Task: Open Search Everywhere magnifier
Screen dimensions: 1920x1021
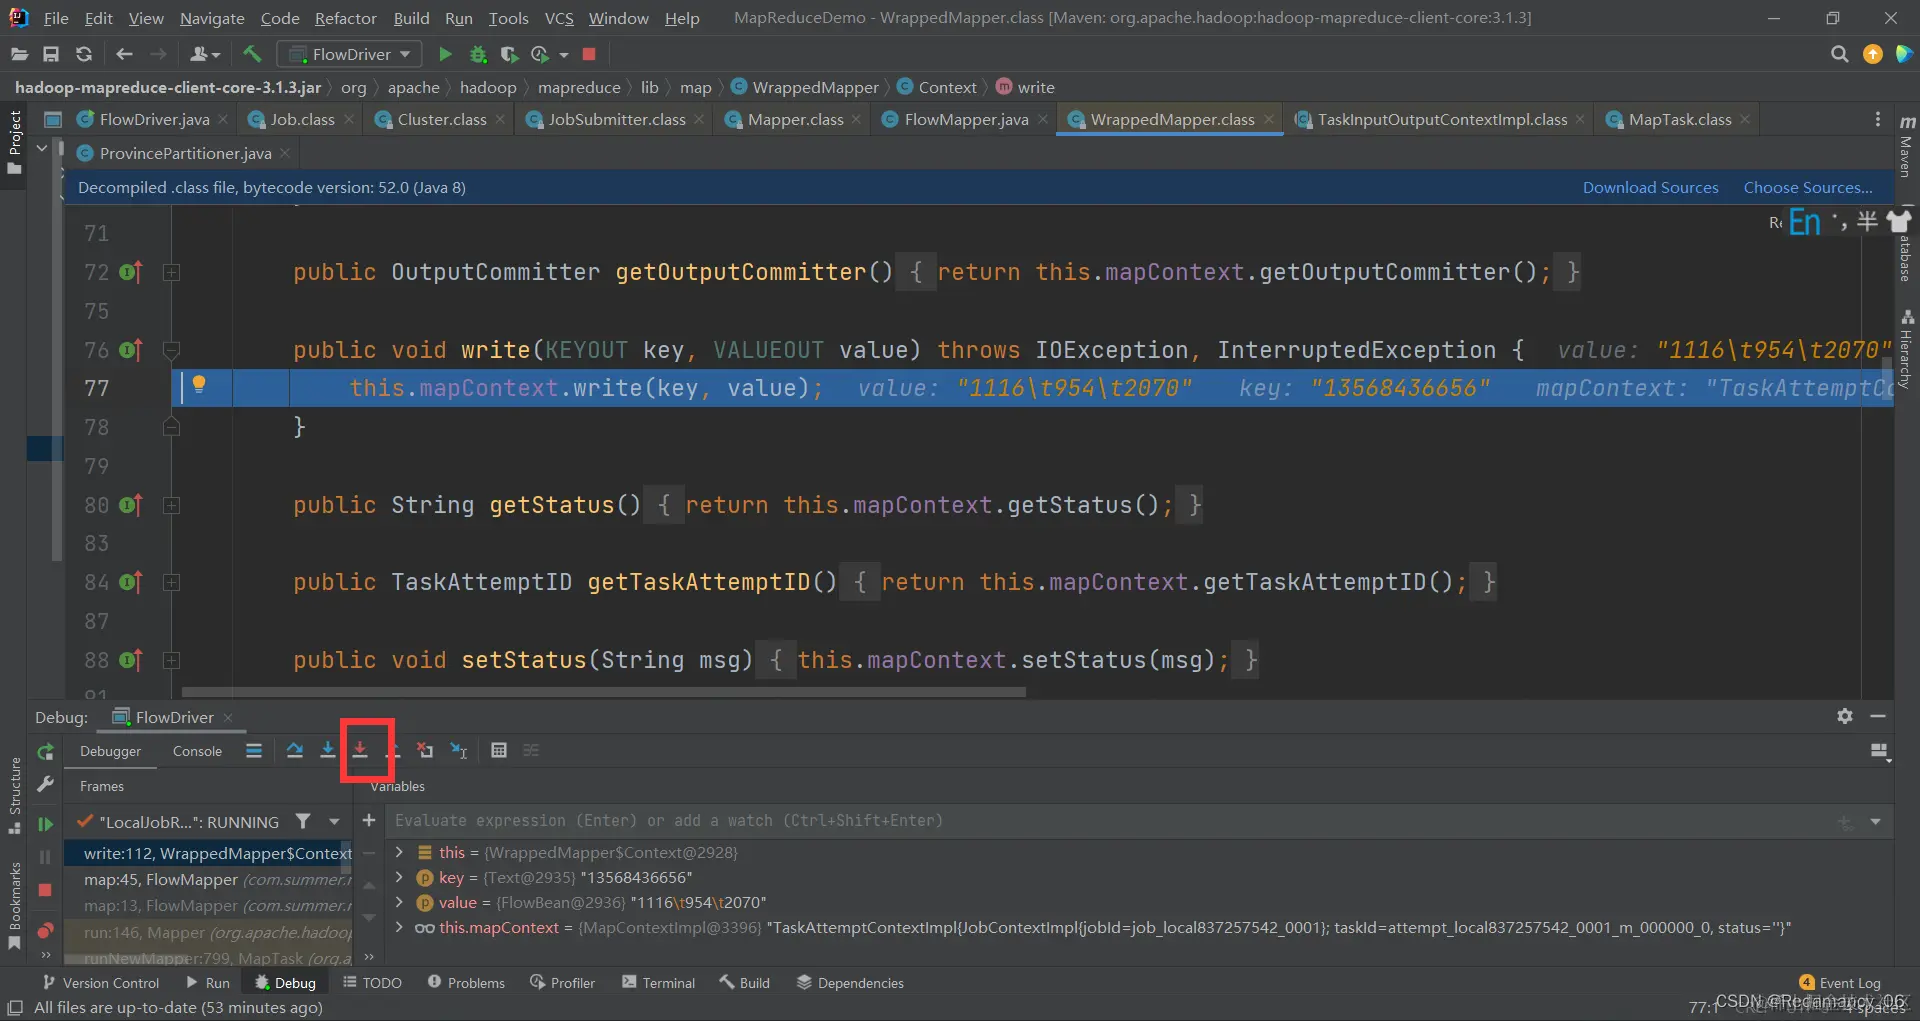Action: pos(1839,54)
